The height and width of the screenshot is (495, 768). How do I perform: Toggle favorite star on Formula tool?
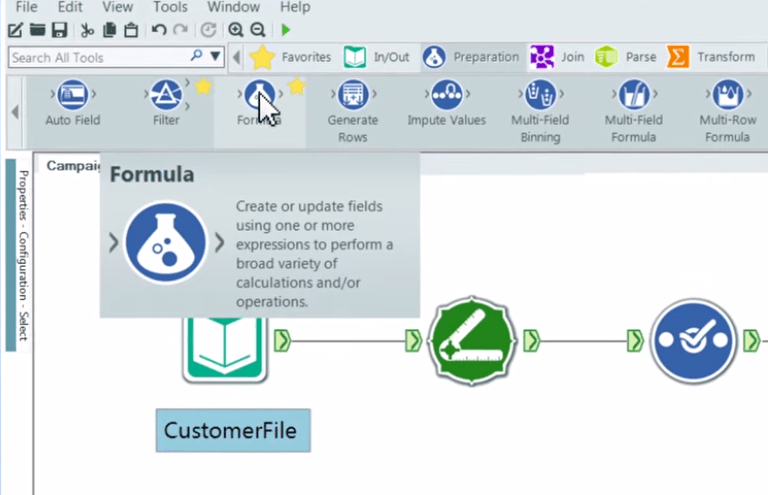296,87
